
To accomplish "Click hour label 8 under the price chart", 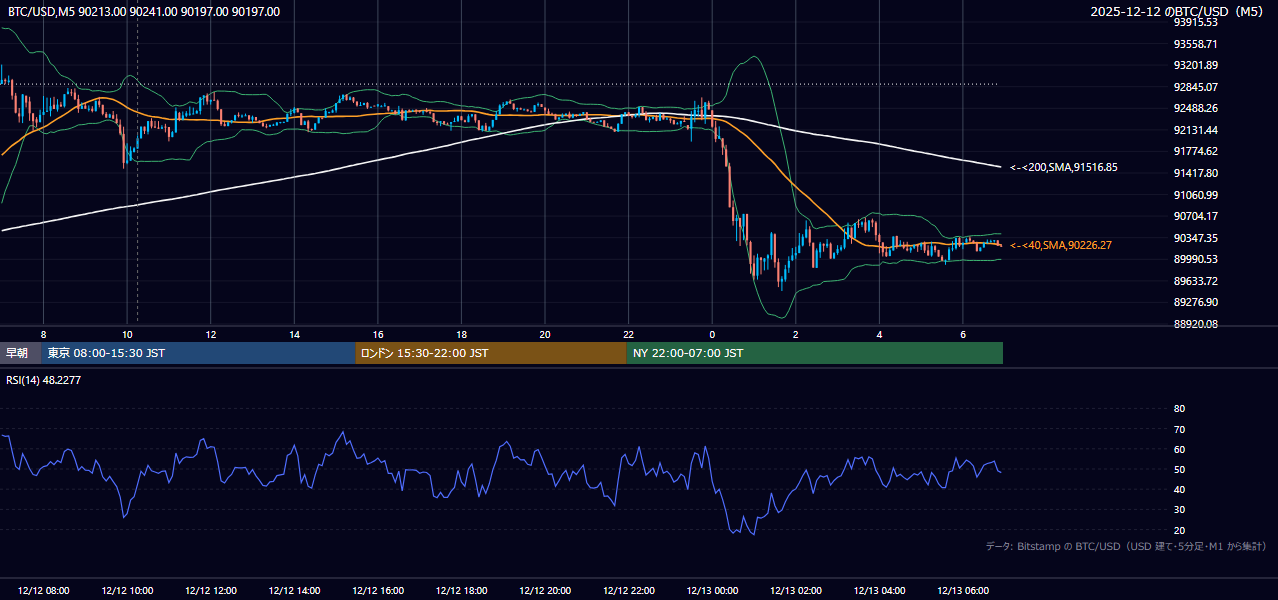I will click(43, 334).
